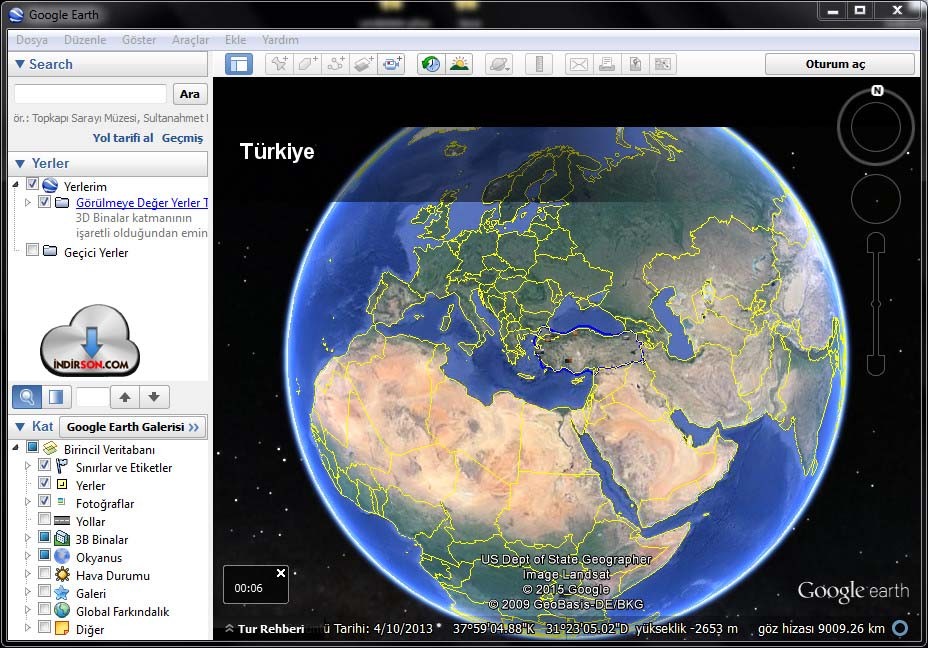Open the Görülmeye Değer Yerler link

[x=142, y=202]
